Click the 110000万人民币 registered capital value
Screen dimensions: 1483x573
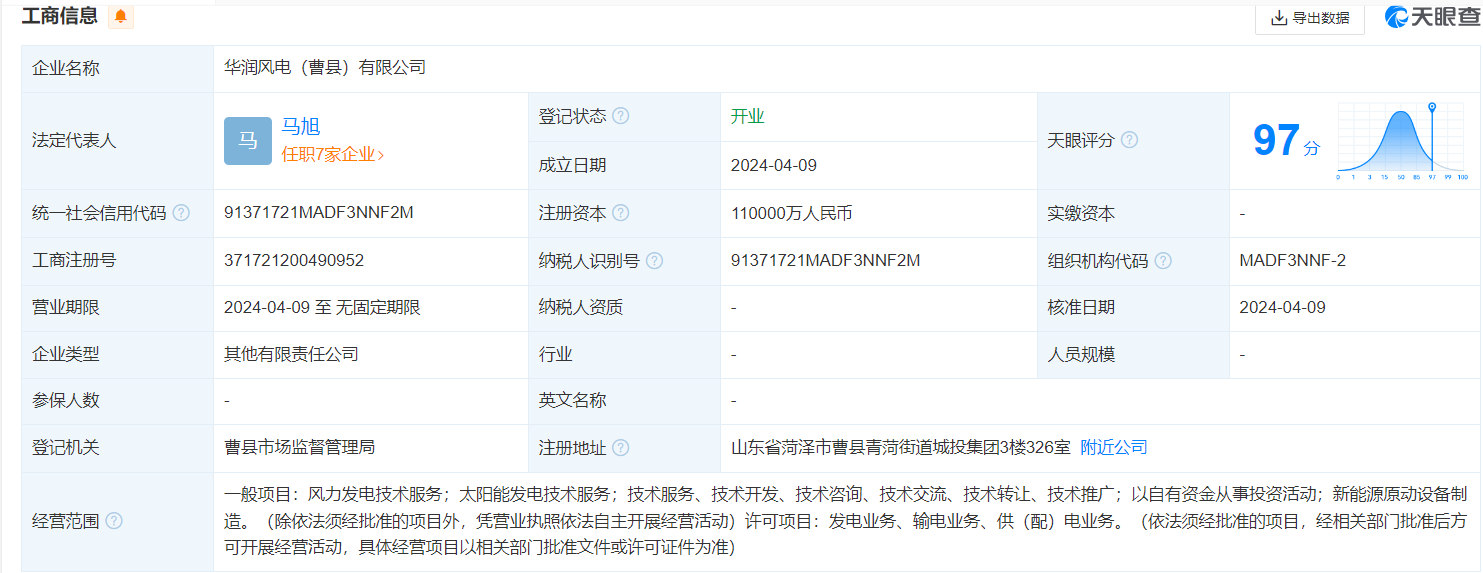(x=792, y=213)
